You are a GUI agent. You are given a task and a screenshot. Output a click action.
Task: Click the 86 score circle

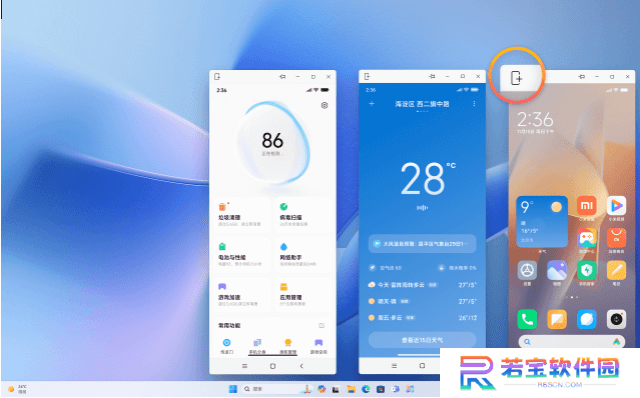point(273,143)
